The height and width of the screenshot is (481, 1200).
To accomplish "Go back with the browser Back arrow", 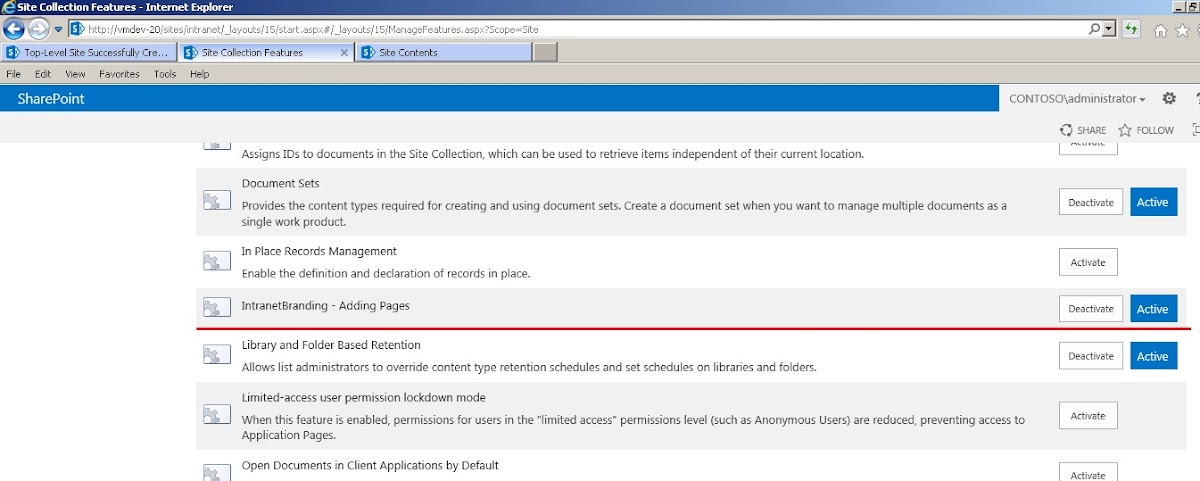I will click(14, 29).
